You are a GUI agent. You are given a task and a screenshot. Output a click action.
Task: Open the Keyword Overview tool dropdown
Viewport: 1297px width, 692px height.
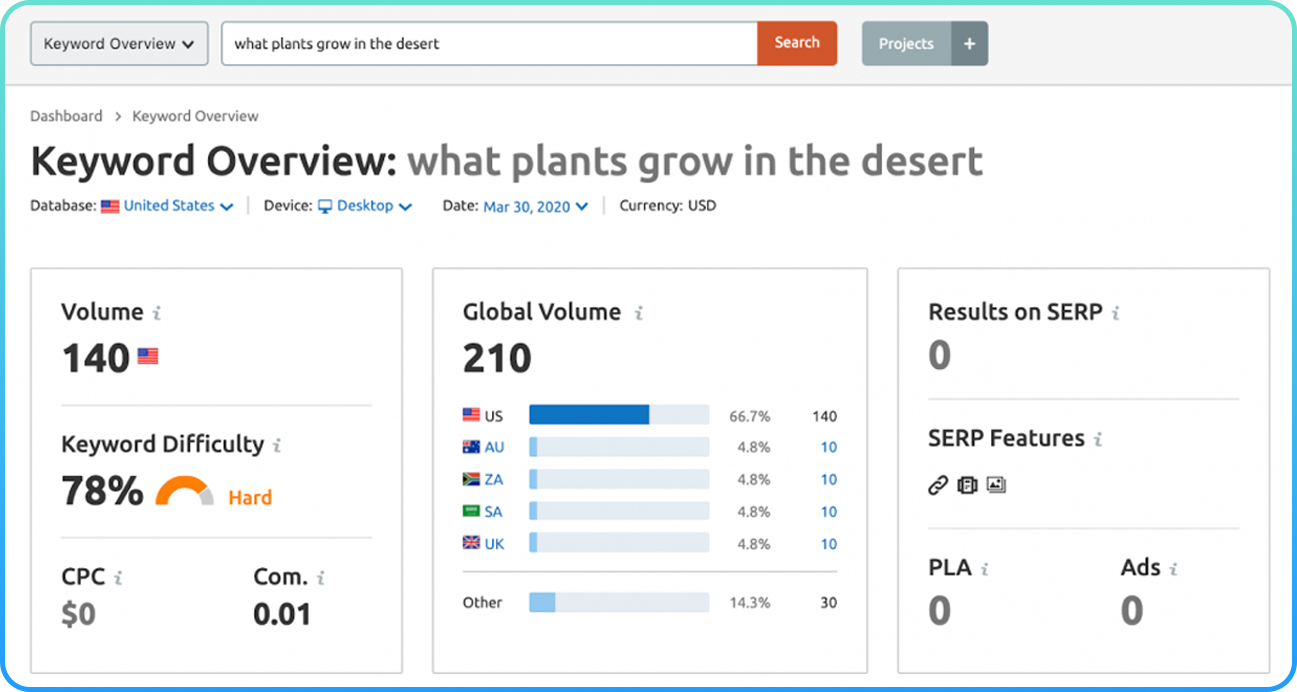click(x=119, y=44)
